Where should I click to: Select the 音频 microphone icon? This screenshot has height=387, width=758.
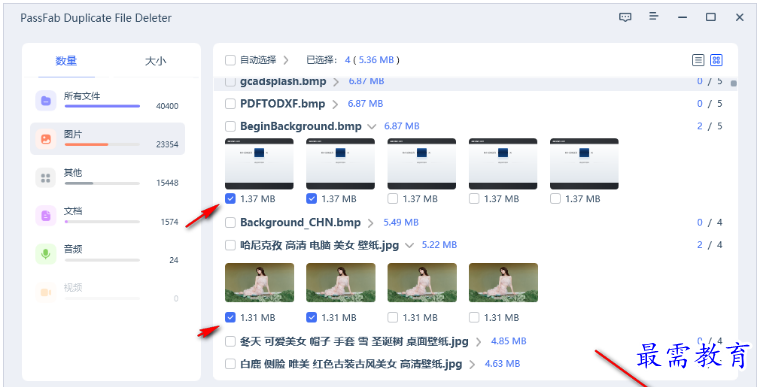(46, 254)
